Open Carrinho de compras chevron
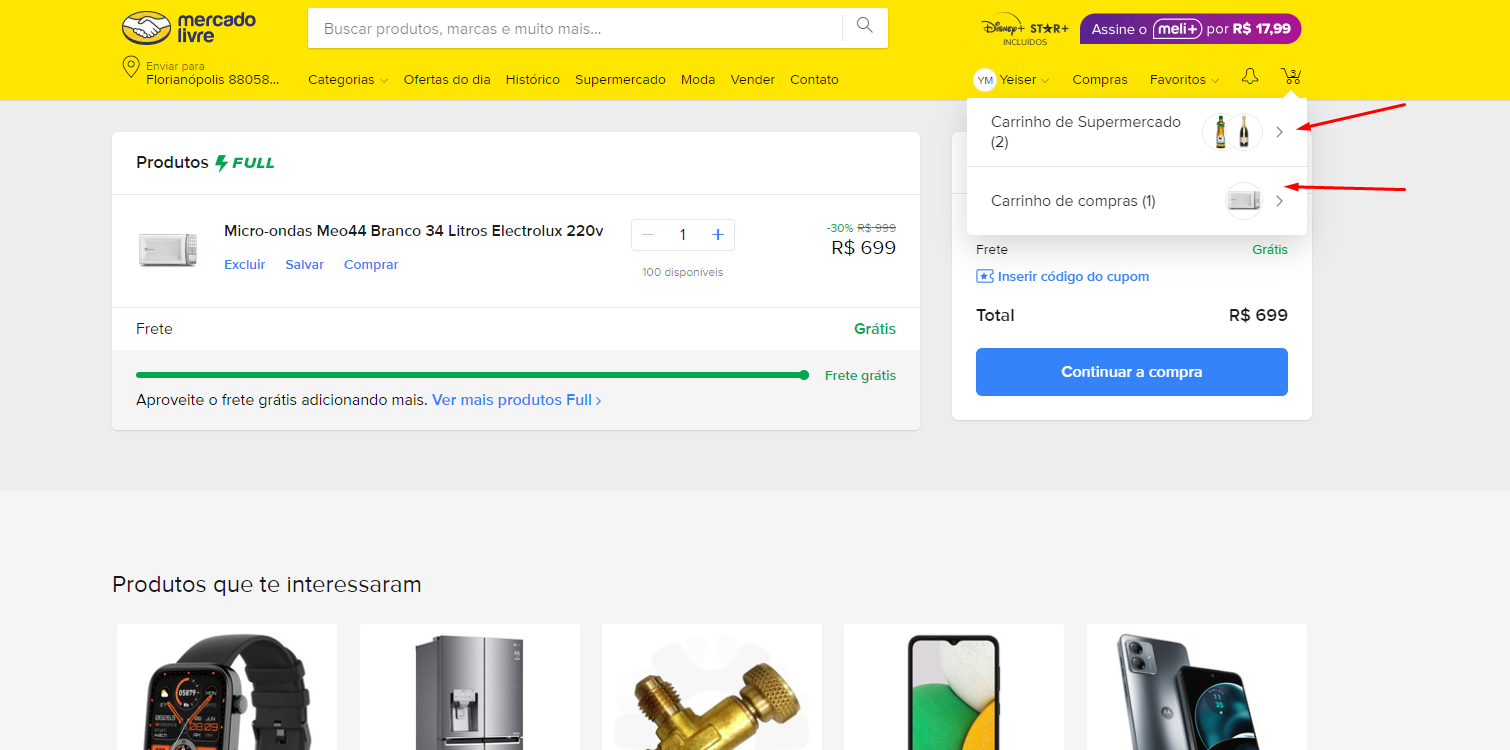The image size is (1510, 750). 1279,201
